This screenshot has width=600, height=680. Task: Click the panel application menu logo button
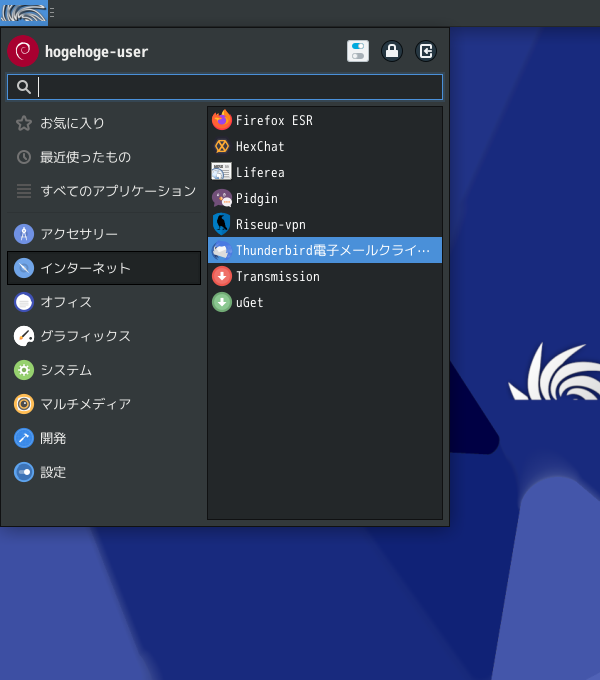click(23, 13)
